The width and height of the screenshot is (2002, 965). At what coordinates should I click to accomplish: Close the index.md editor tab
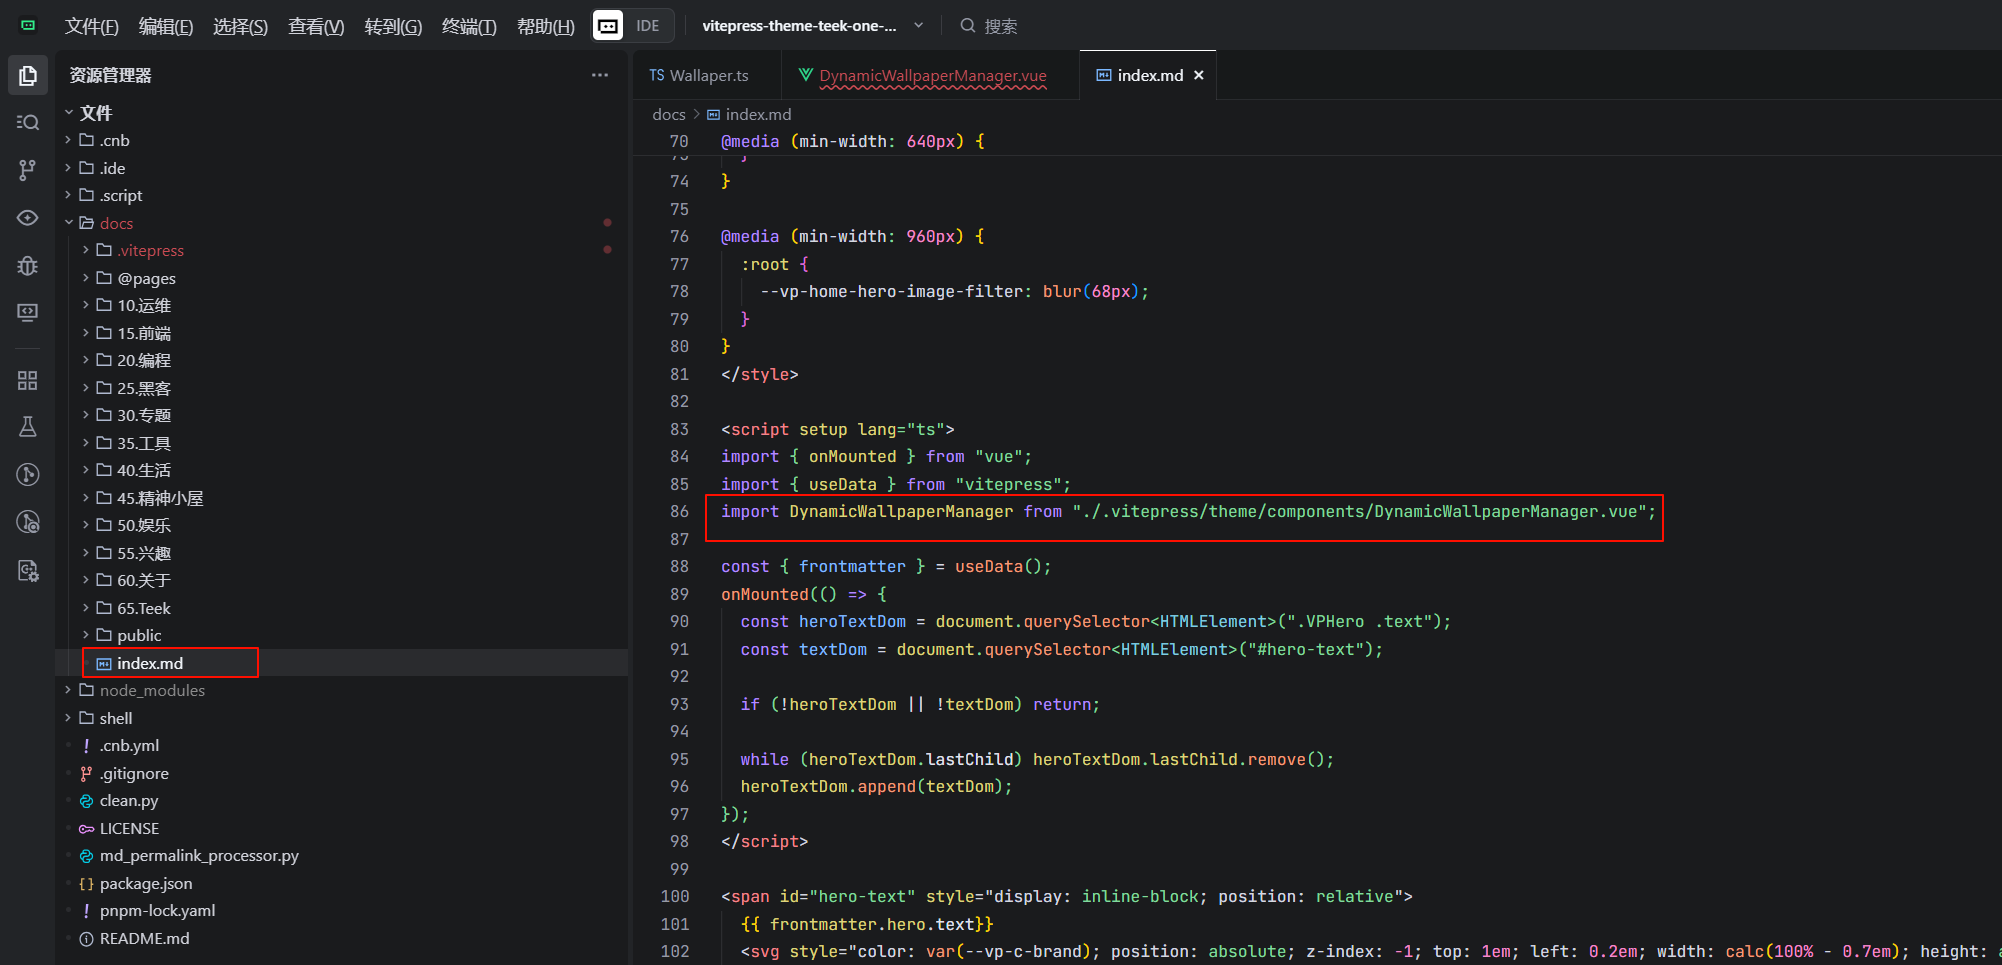[1199, 76]
